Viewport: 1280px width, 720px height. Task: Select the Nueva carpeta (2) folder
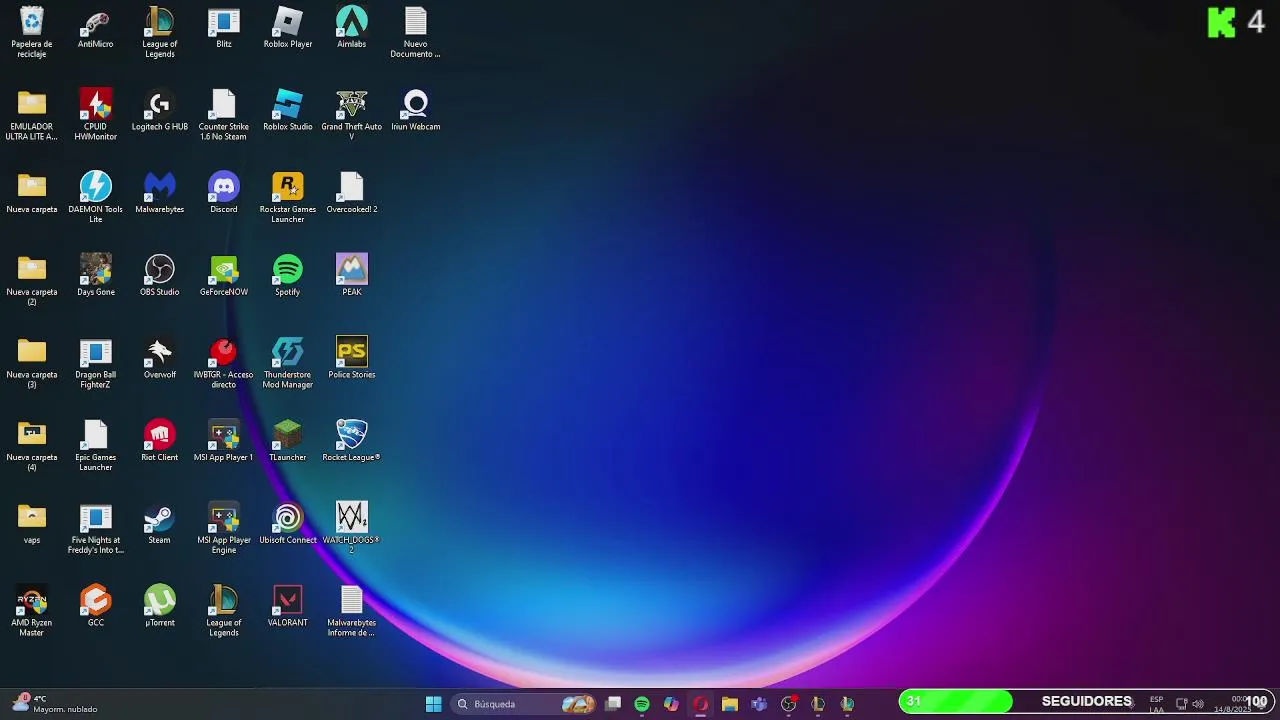[x=32, y=280]
